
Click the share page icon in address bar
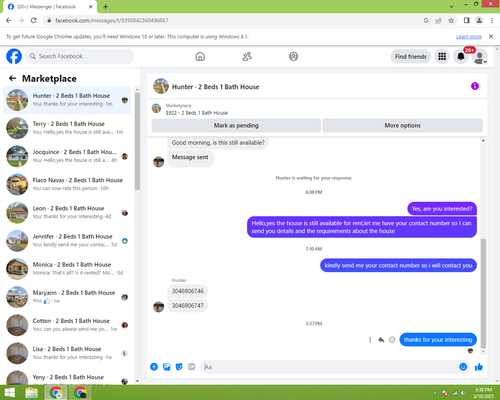[438, 20]
